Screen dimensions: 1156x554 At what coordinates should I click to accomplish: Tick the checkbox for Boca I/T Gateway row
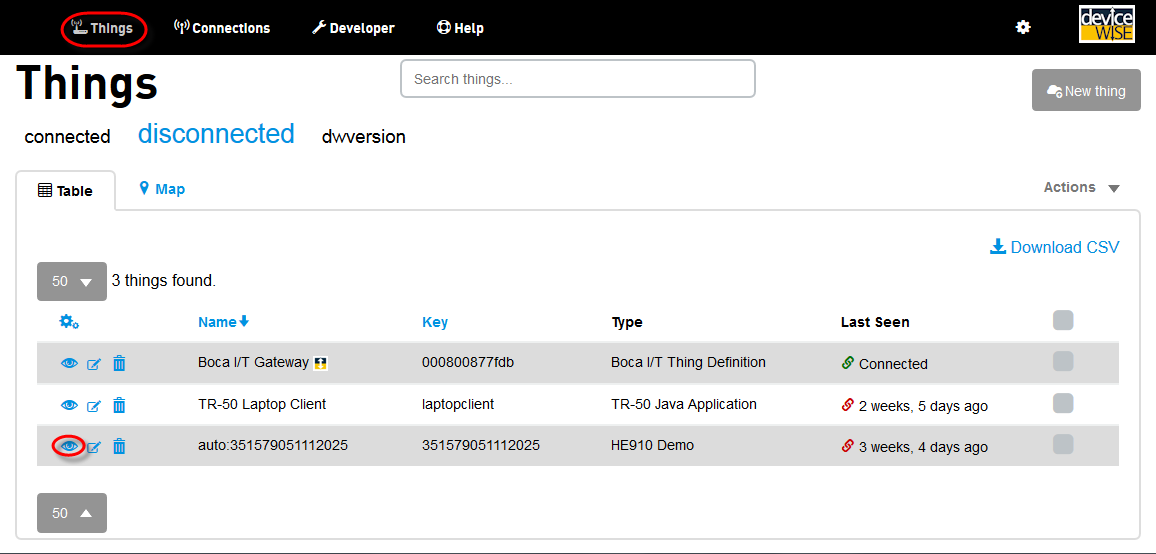coord(1063,362)
